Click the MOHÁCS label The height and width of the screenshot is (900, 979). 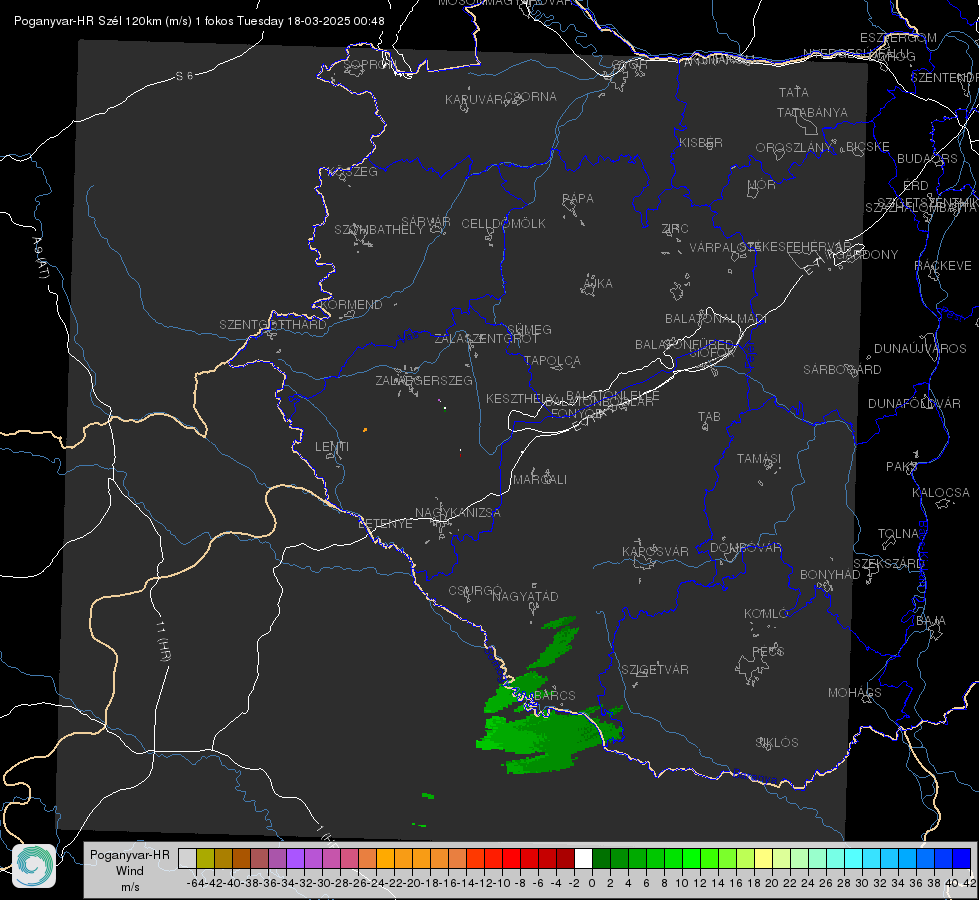click(x=855, y=693)
